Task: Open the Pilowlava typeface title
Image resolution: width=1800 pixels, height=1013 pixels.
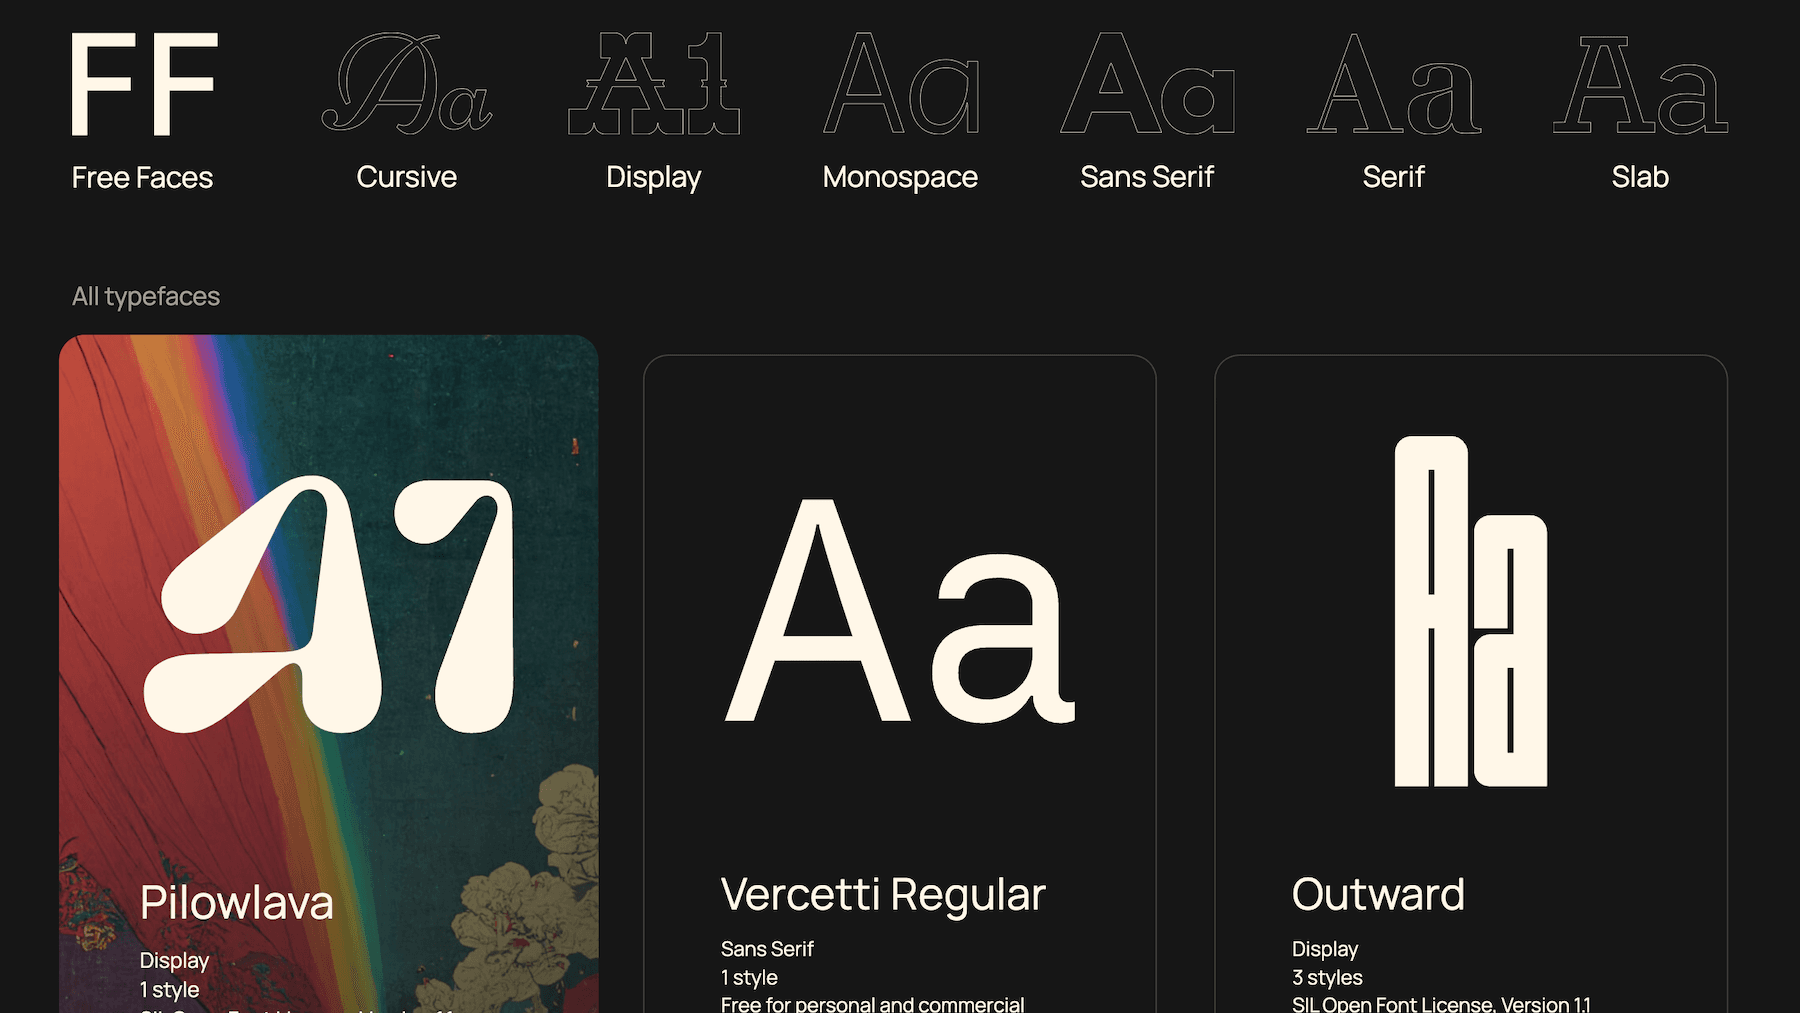Action: 236,903
